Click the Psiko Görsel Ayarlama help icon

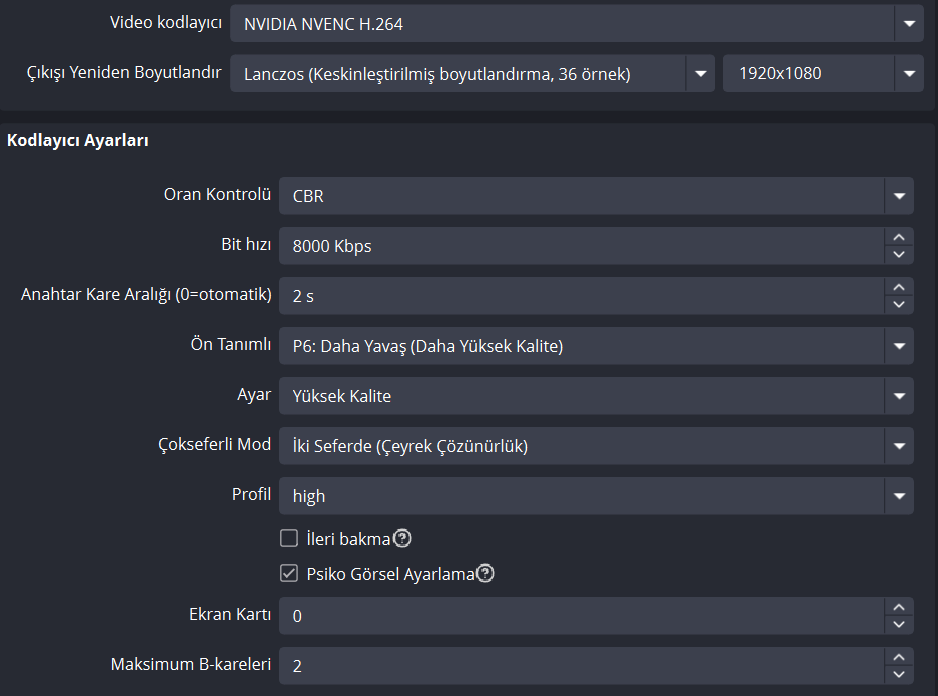[485, 574]
